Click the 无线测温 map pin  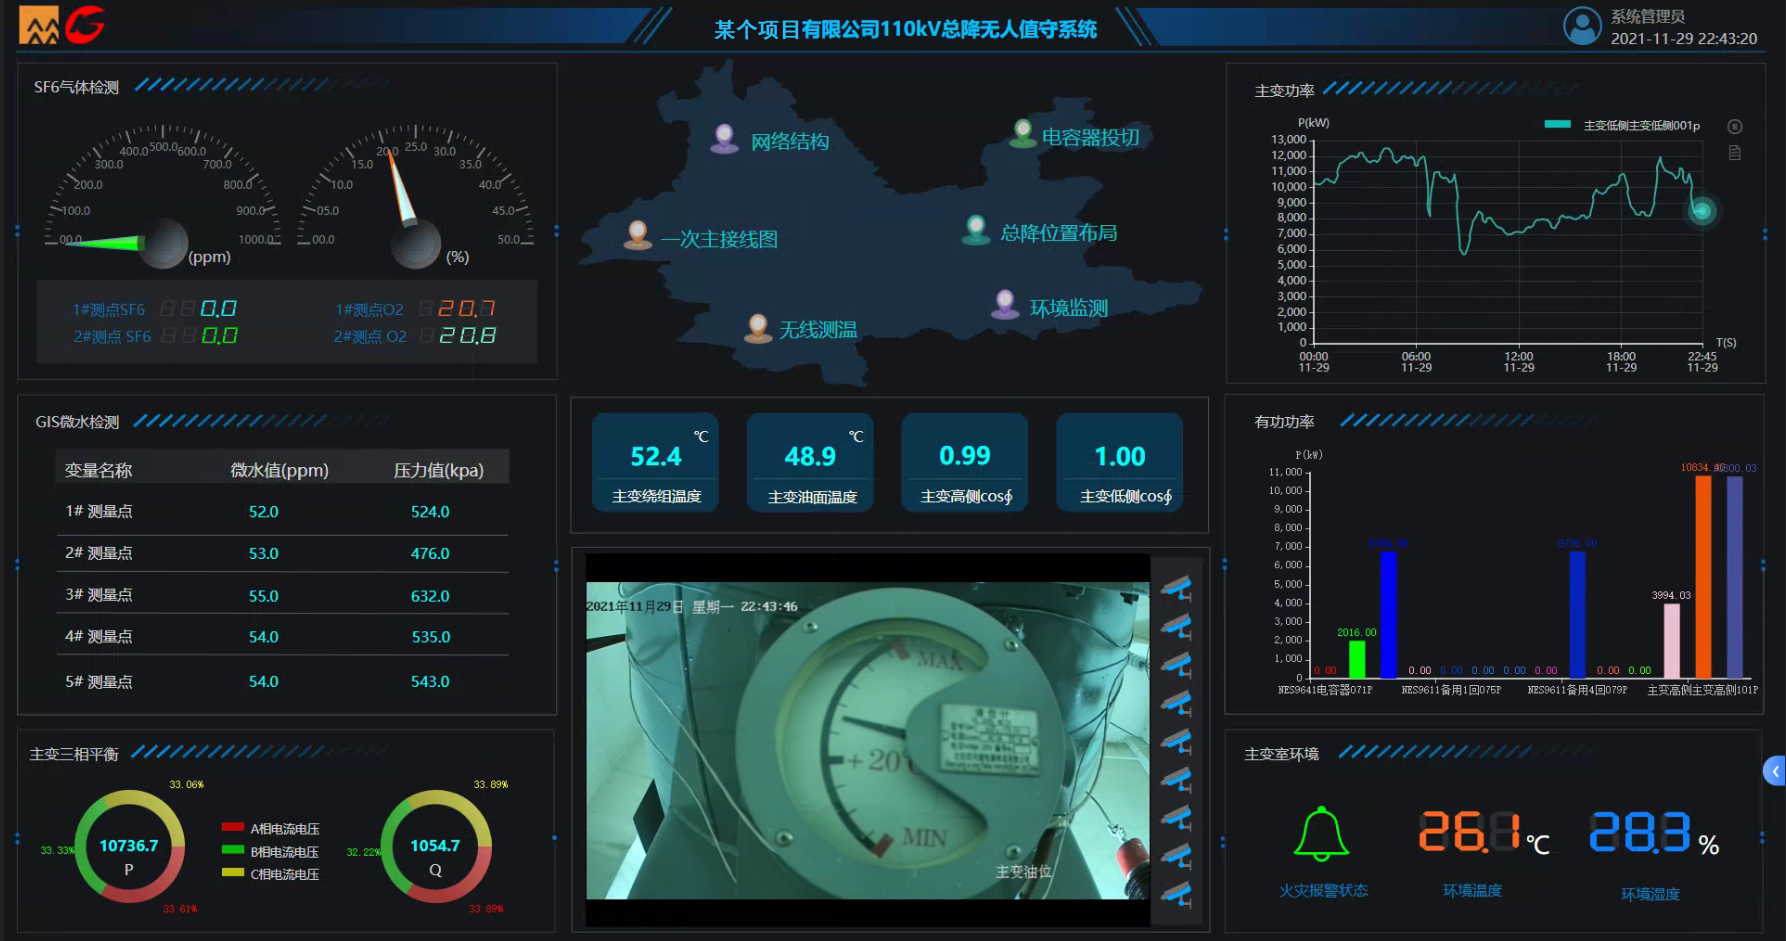[x=758, y=327]
